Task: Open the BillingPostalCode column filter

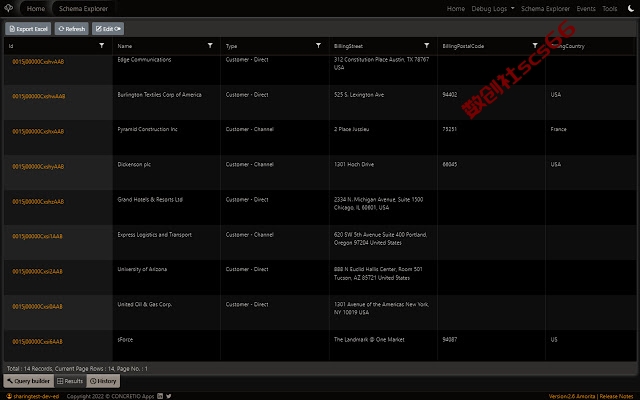Action: (x=535, y=46)
